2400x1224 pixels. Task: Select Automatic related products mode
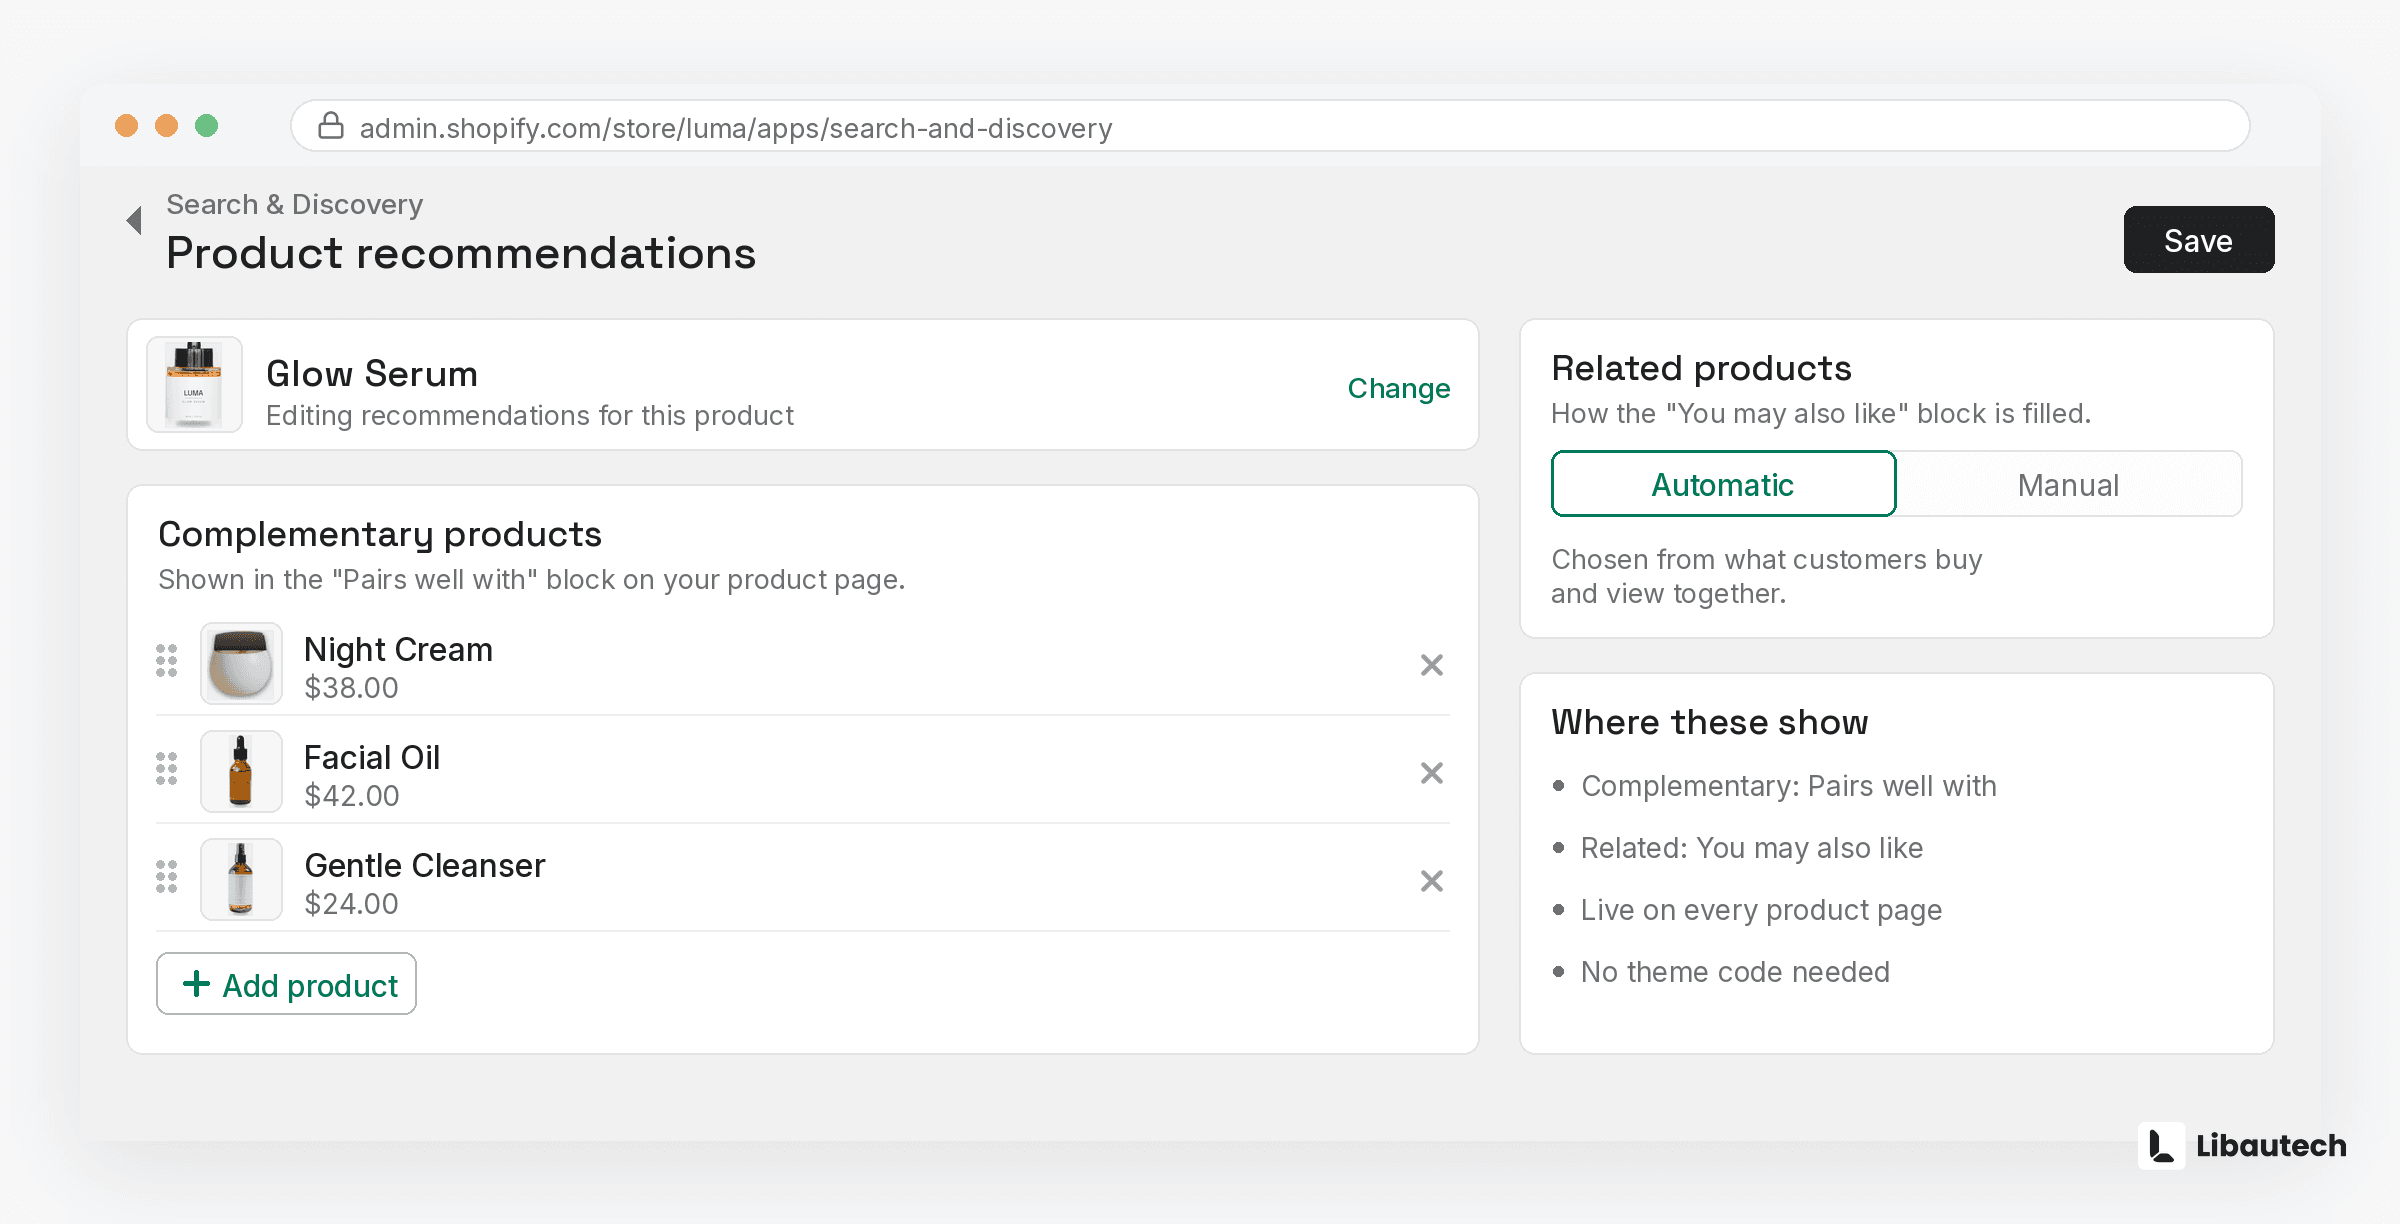click(1723, 484)
